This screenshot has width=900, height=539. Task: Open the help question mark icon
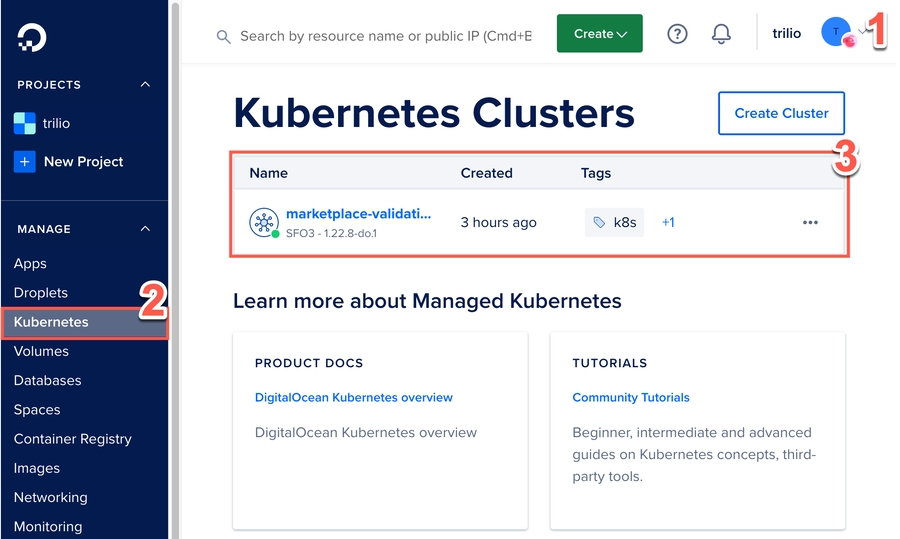pos(677,34)
